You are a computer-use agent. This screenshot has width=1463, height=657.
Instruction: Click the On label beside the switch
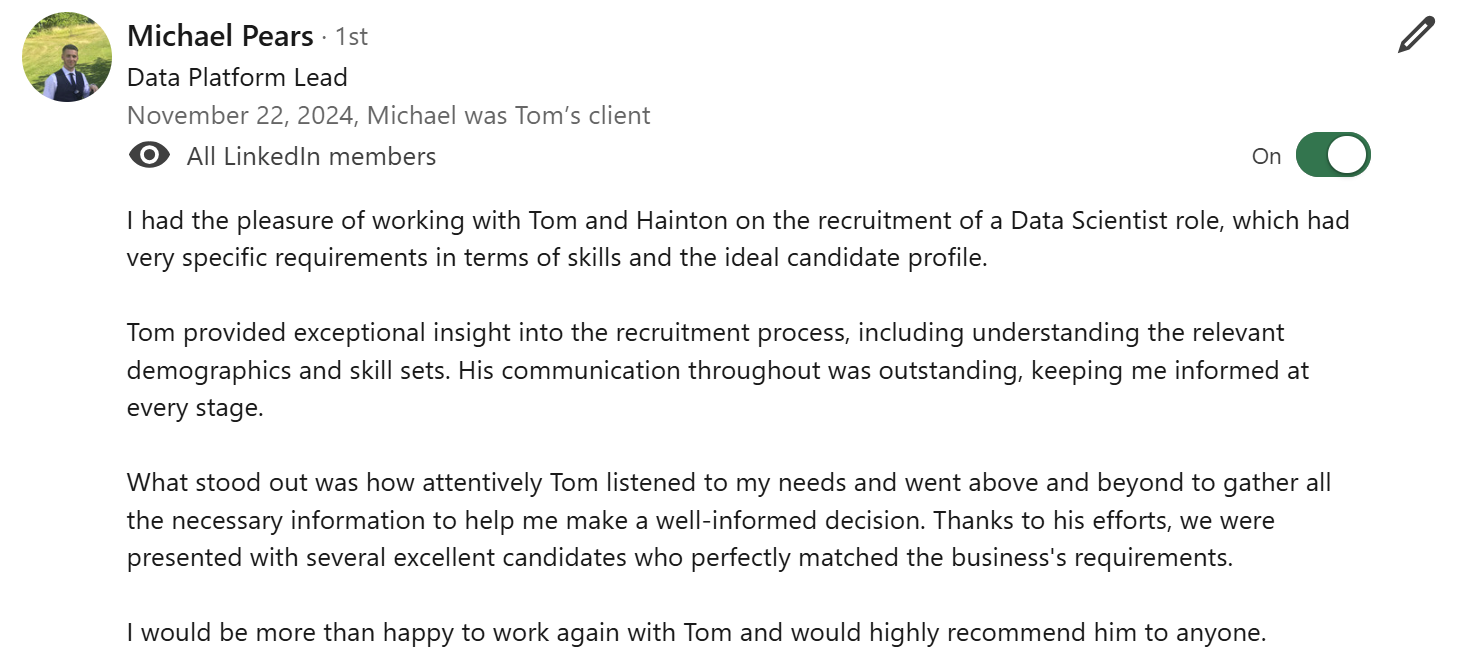[1266, 156]
